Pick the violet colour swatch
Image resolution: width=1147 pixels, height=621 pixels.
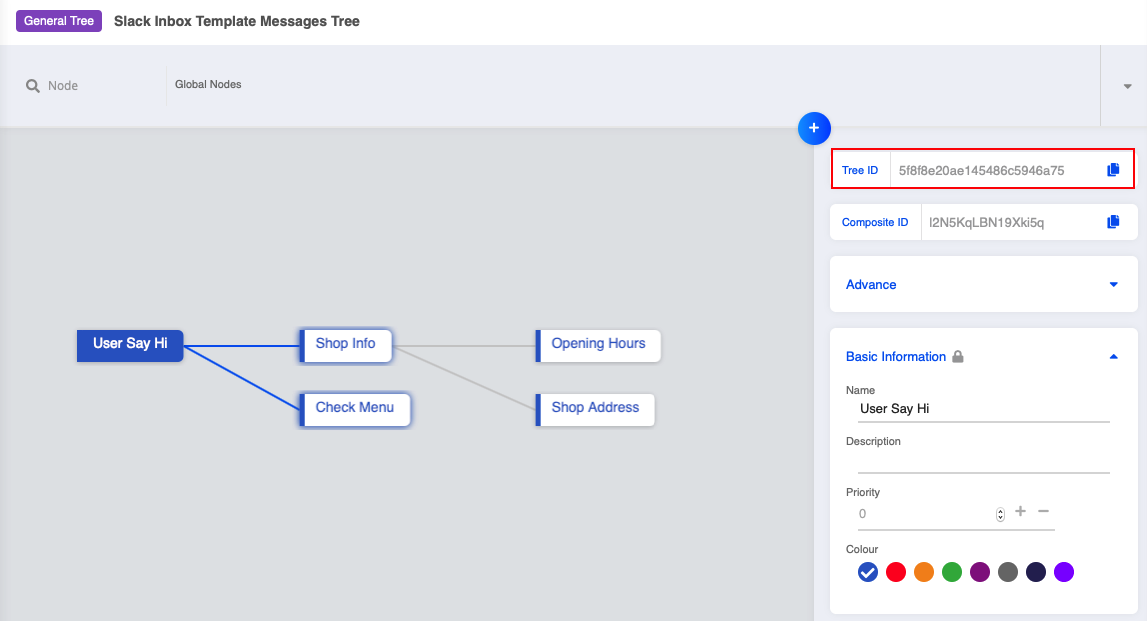(1064, 572)
